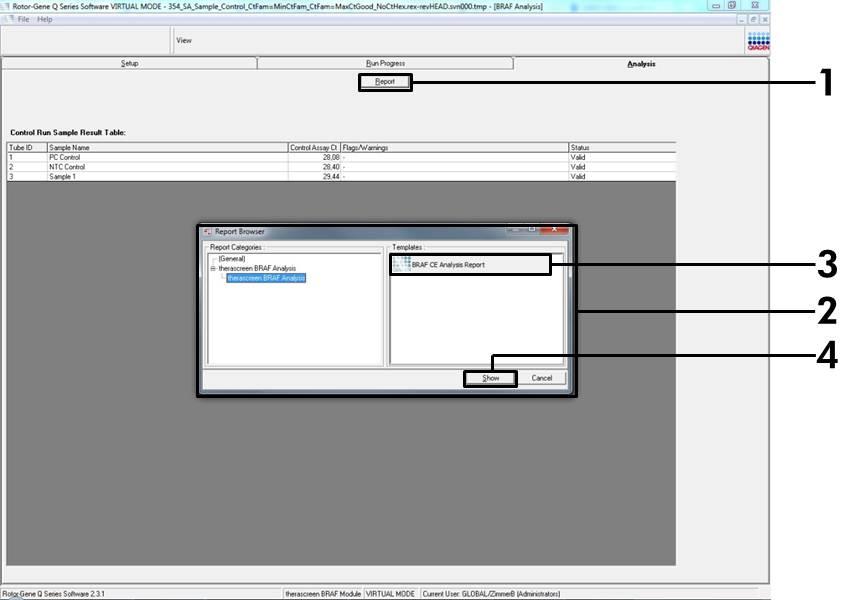Click the therascreen BRAF Module status entry
The width and height of the screenshot is (862, 600).
coord(323,594)
